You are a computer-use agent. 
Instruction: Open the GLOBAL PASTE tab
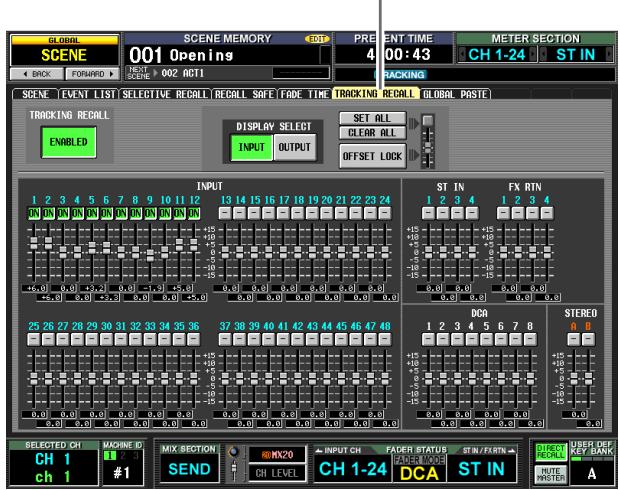click(455, 94)
